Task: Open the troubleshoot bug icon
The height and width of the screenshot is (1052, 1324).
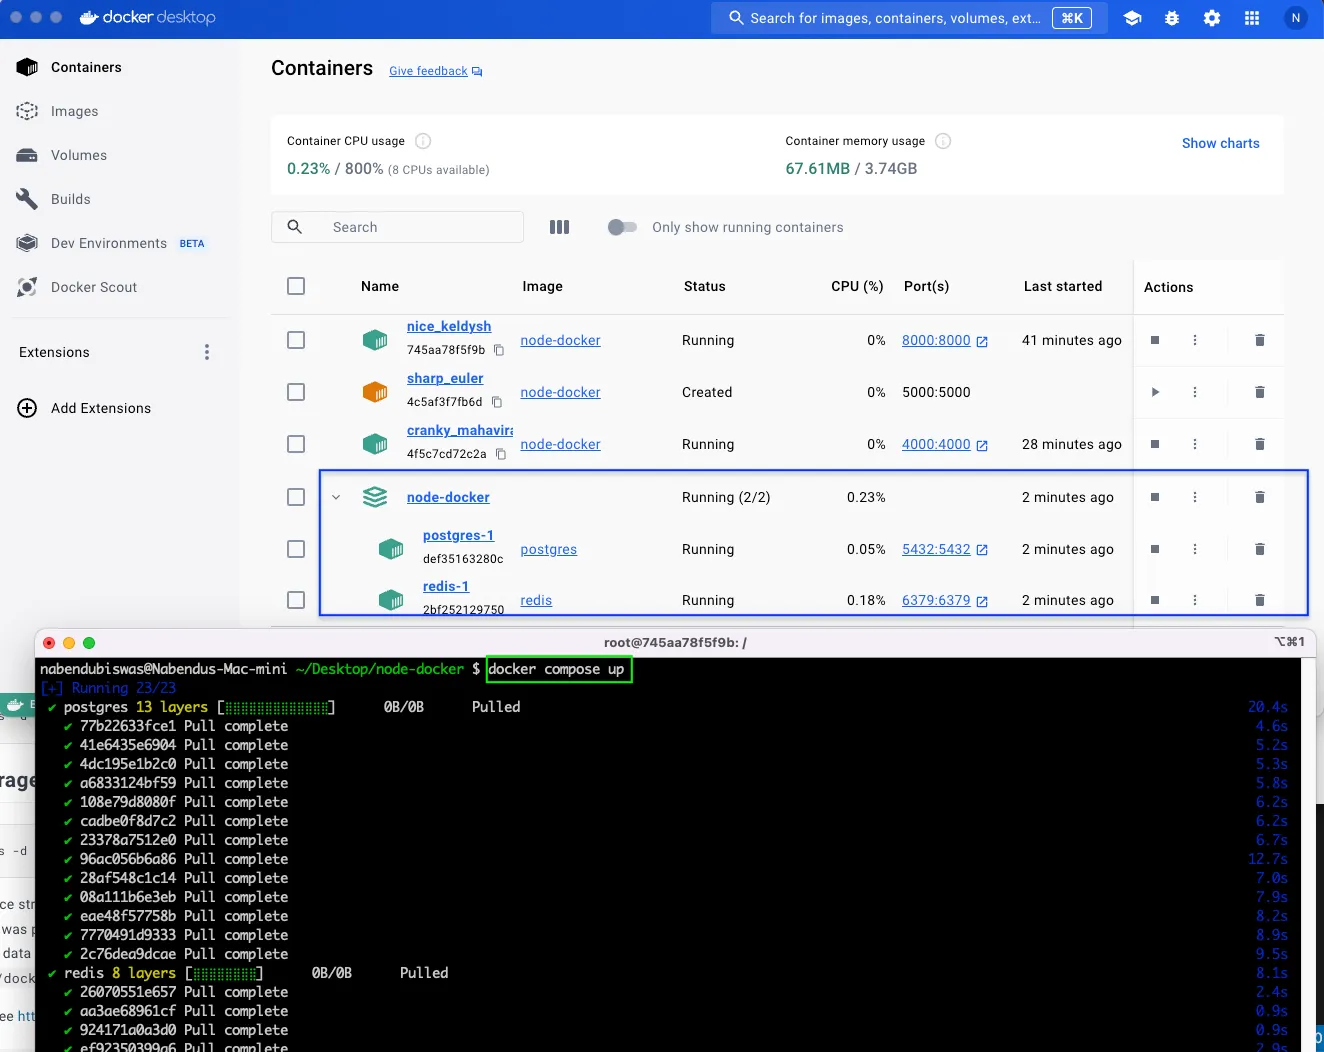Action: point(1172,18)
